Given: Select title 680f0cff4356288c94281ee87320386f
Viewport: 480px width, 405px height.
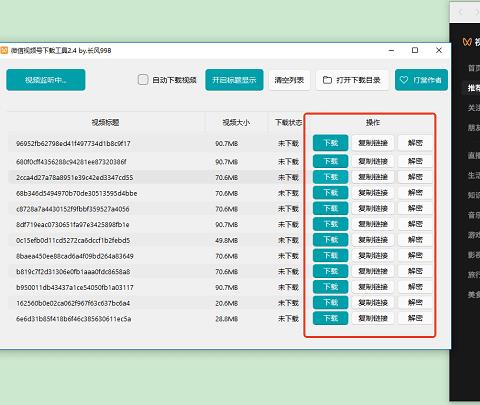Looking at the screenshot, I should coord(71,162).
